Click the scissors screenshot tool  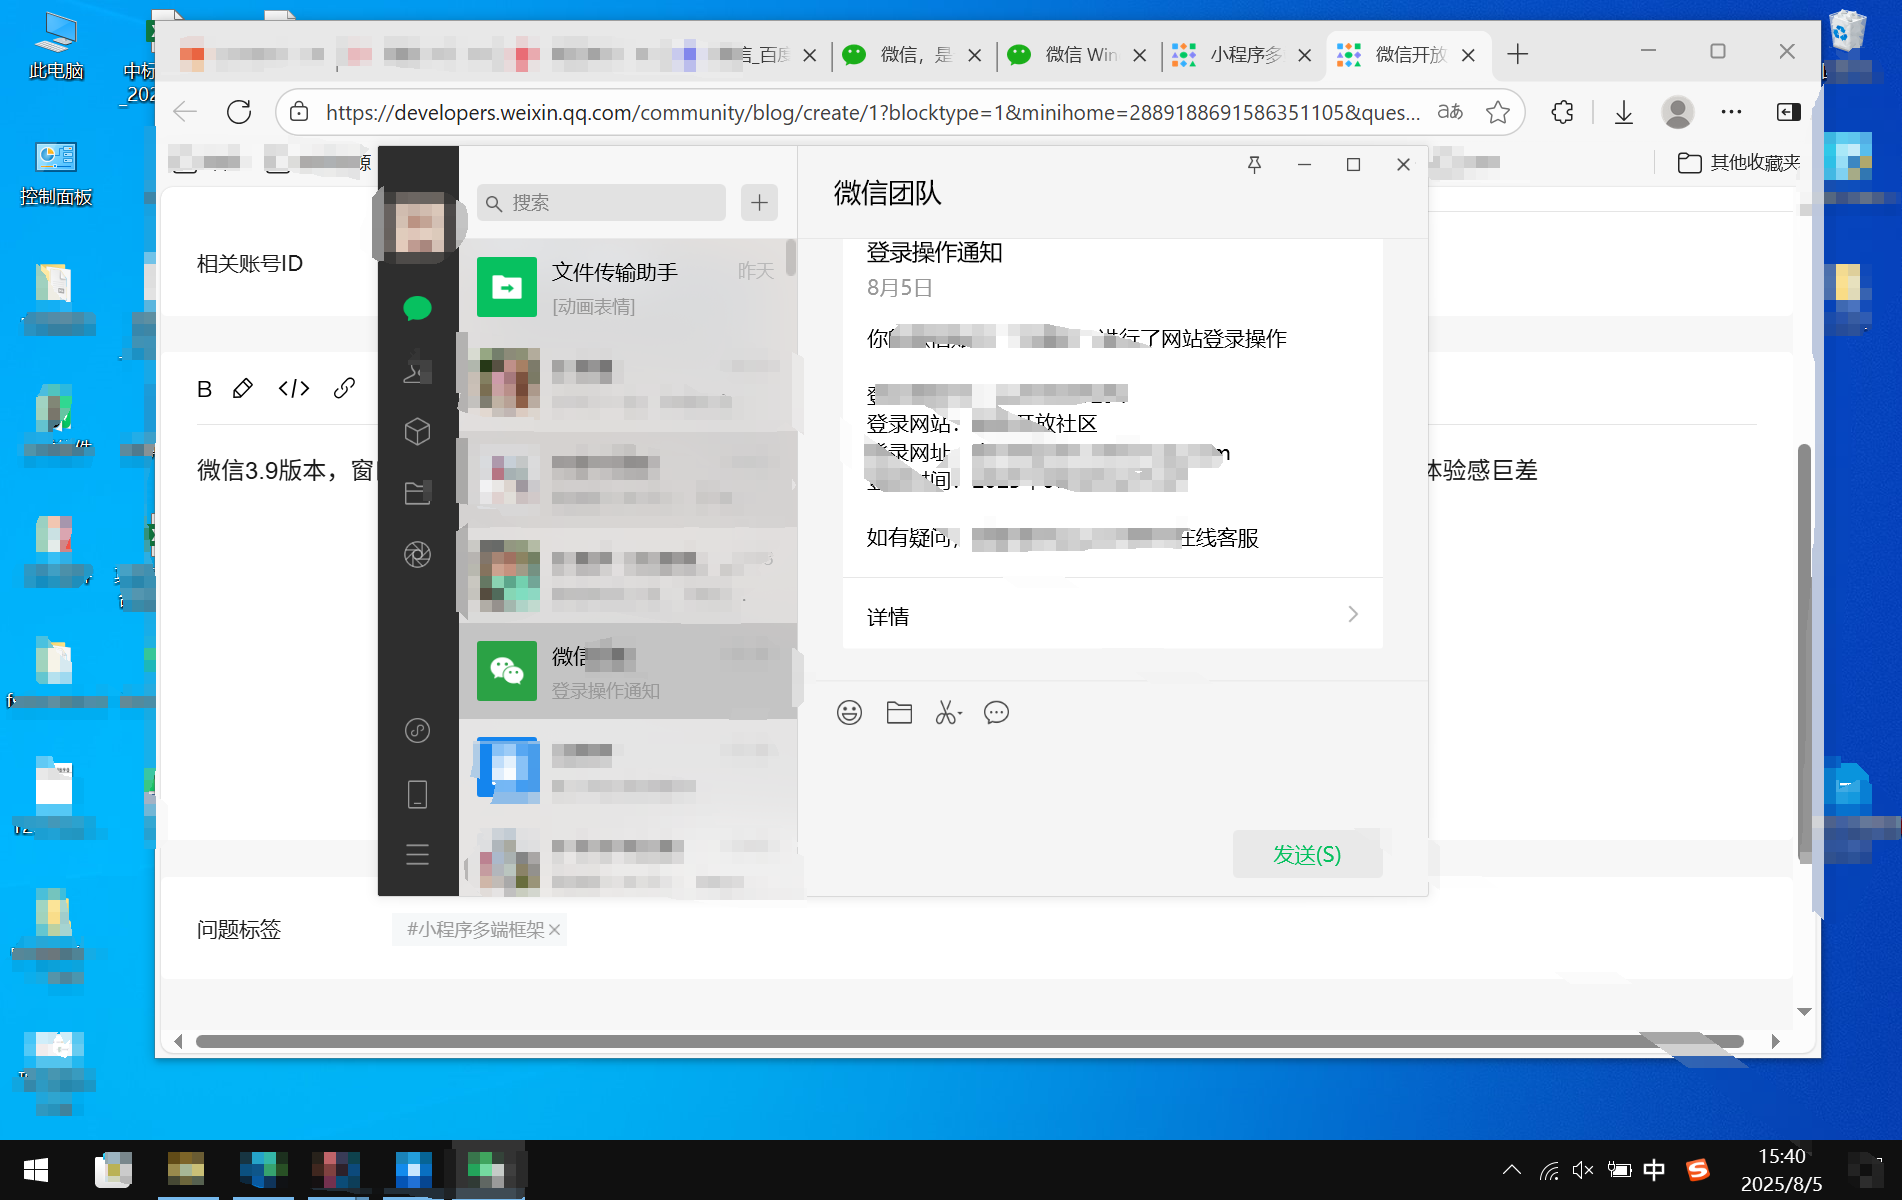click(948, 712)
